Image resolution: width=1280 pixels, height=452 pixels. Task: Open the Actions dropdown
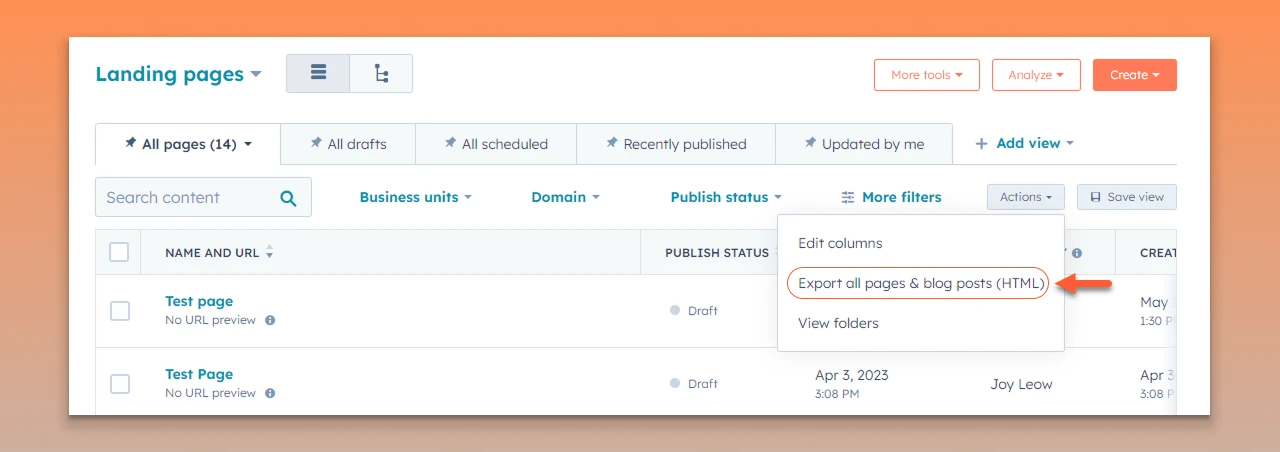[x=1026, y=197]
